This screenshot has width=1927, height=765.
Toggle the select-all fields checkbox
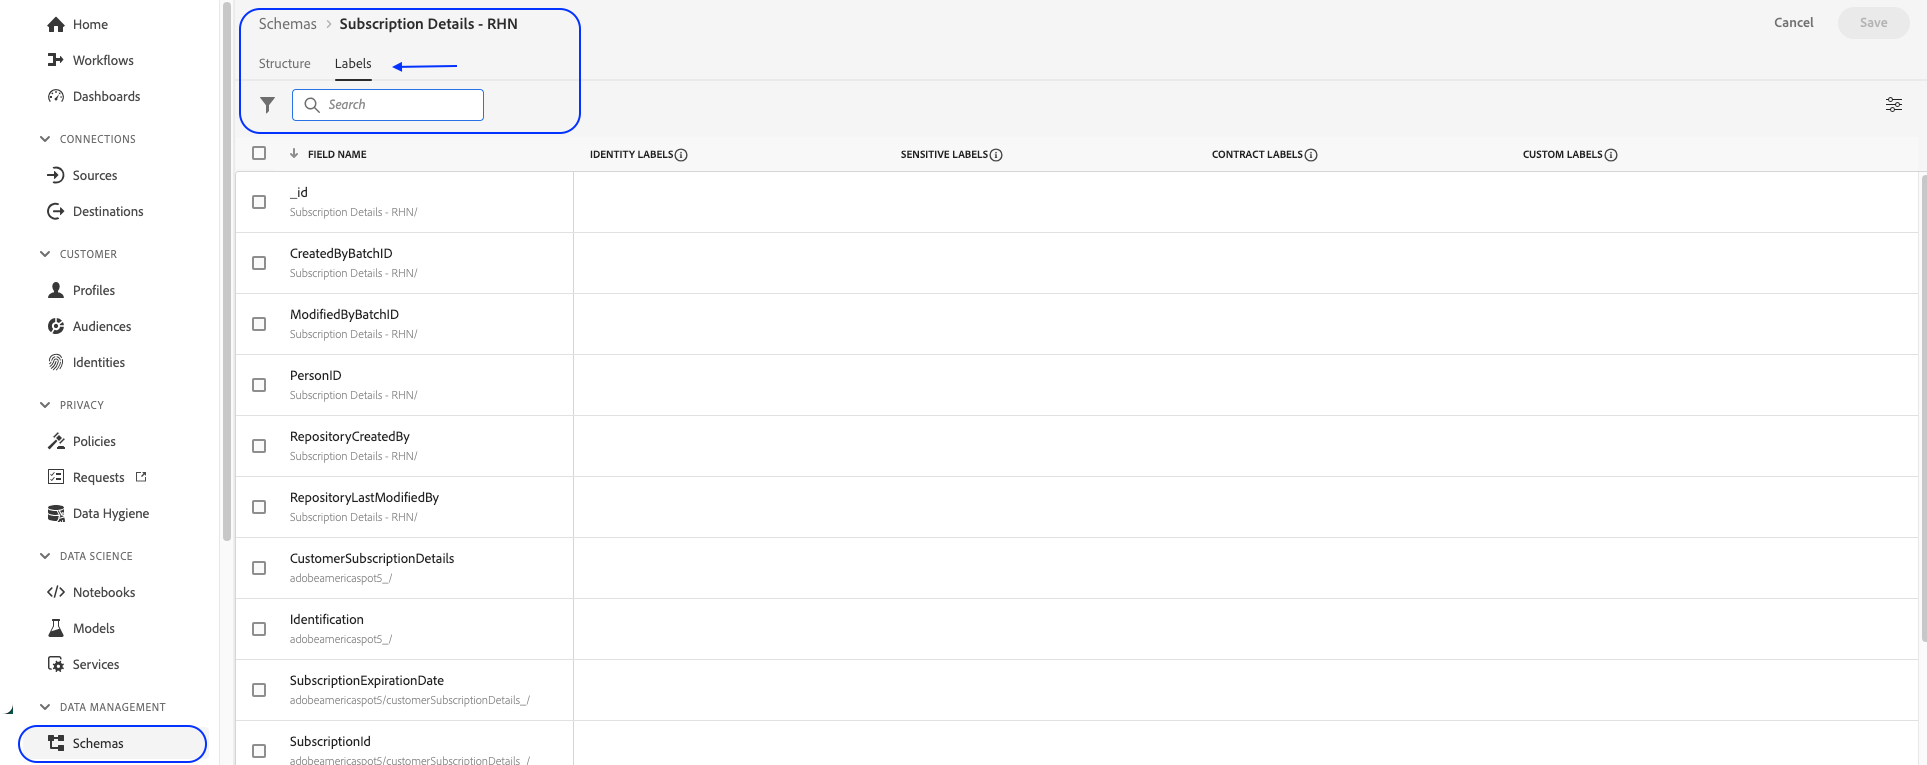(x=259, y=153)
